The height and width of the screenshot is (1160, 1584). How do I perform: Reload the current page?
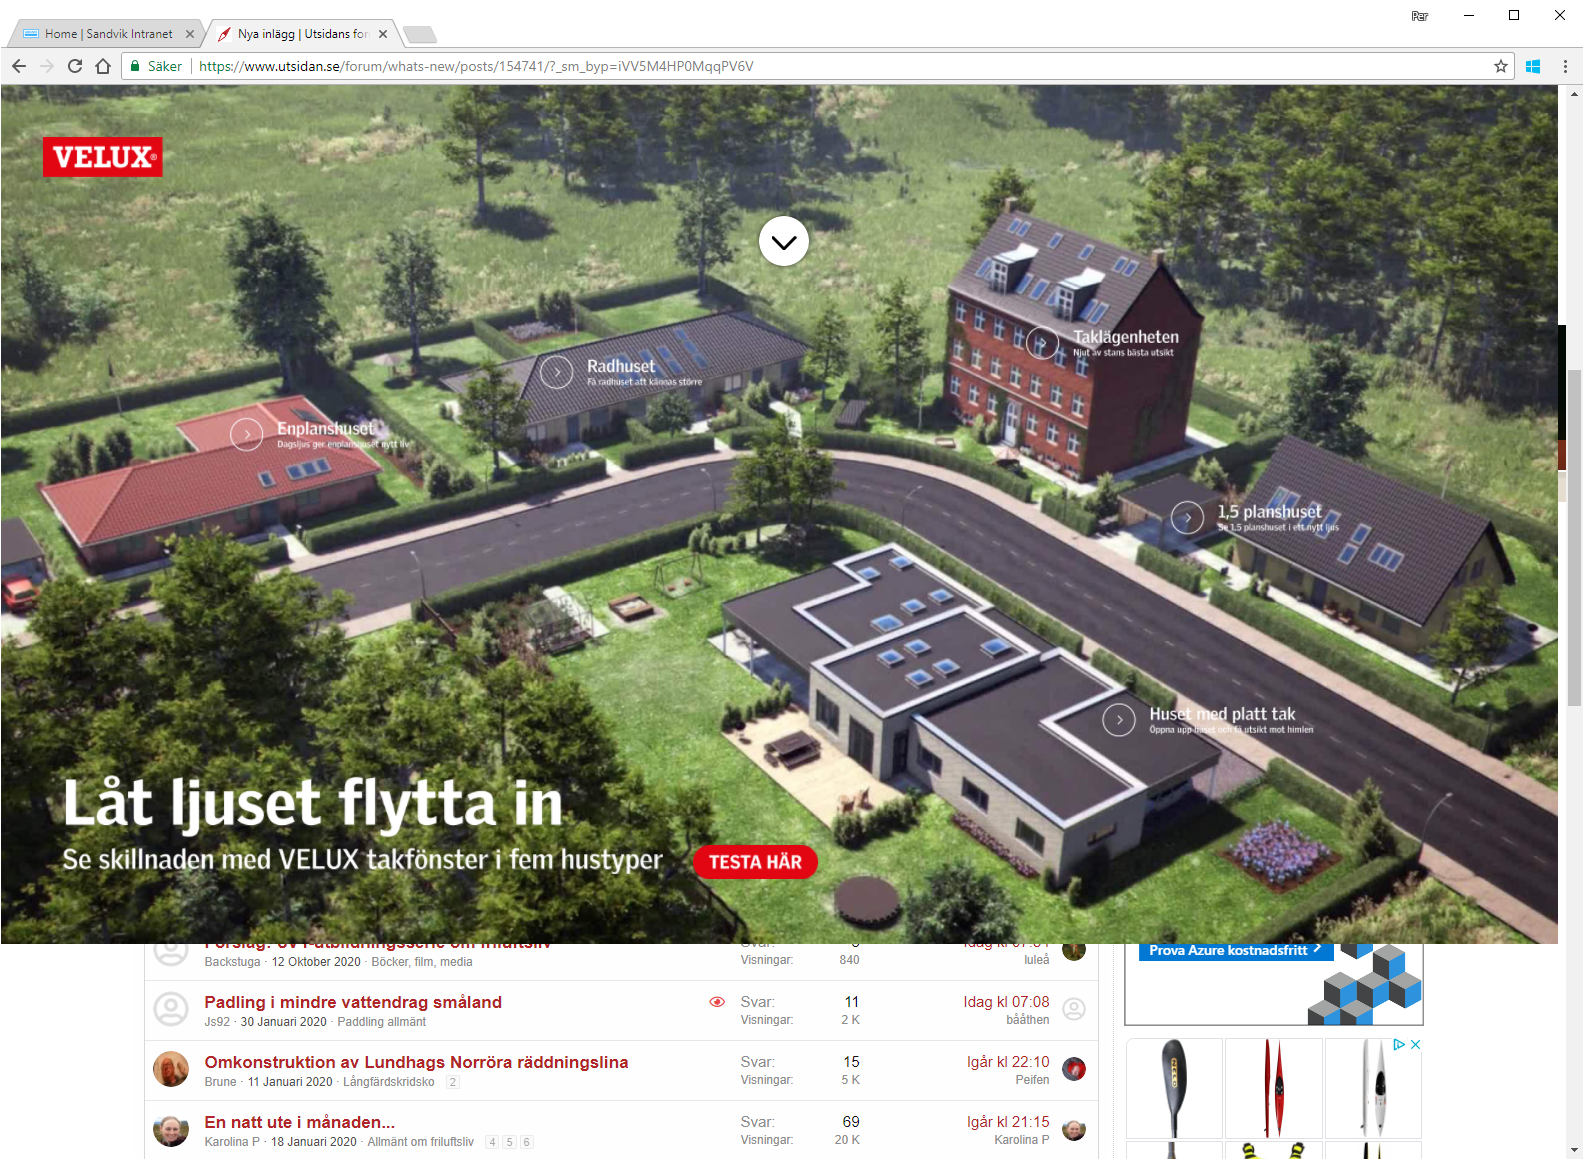[x=75, y=66]
